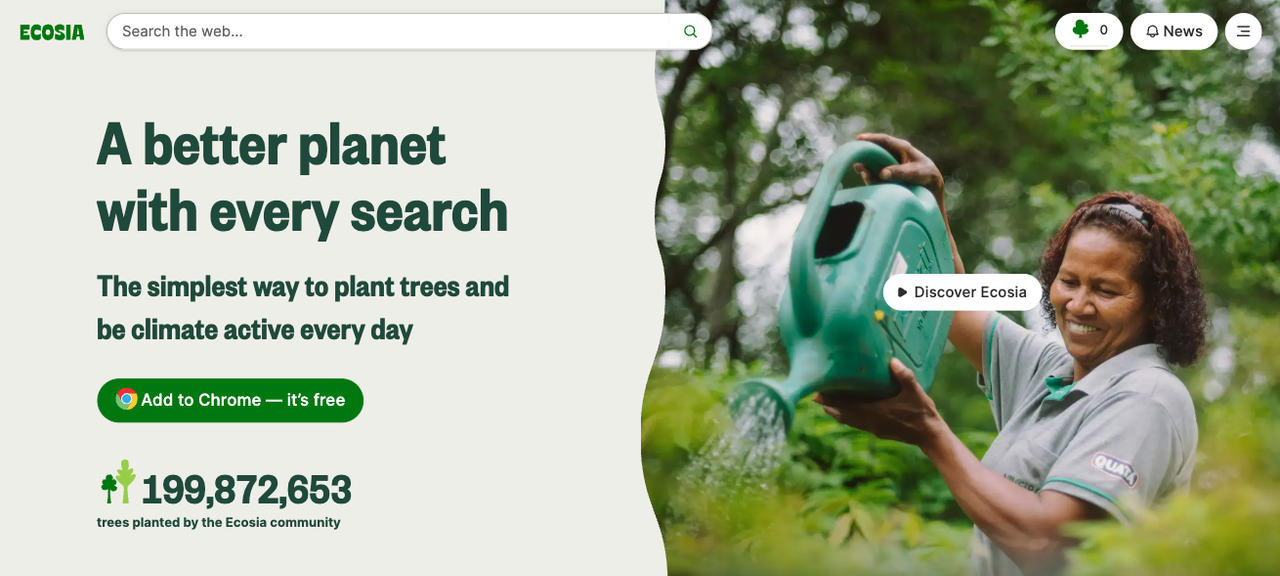Screen dimensions: 1280x576
Task: Click the Chrome logo on the install button
Action: [x=126, y=399]
